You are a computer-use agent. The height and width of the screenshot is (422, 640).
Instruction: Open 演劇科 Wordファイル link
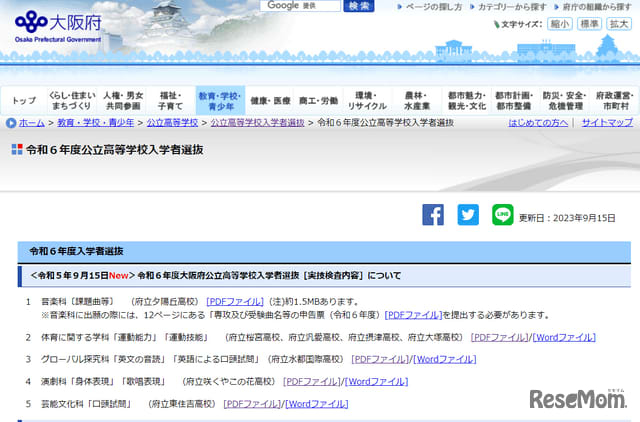(377, 382)
